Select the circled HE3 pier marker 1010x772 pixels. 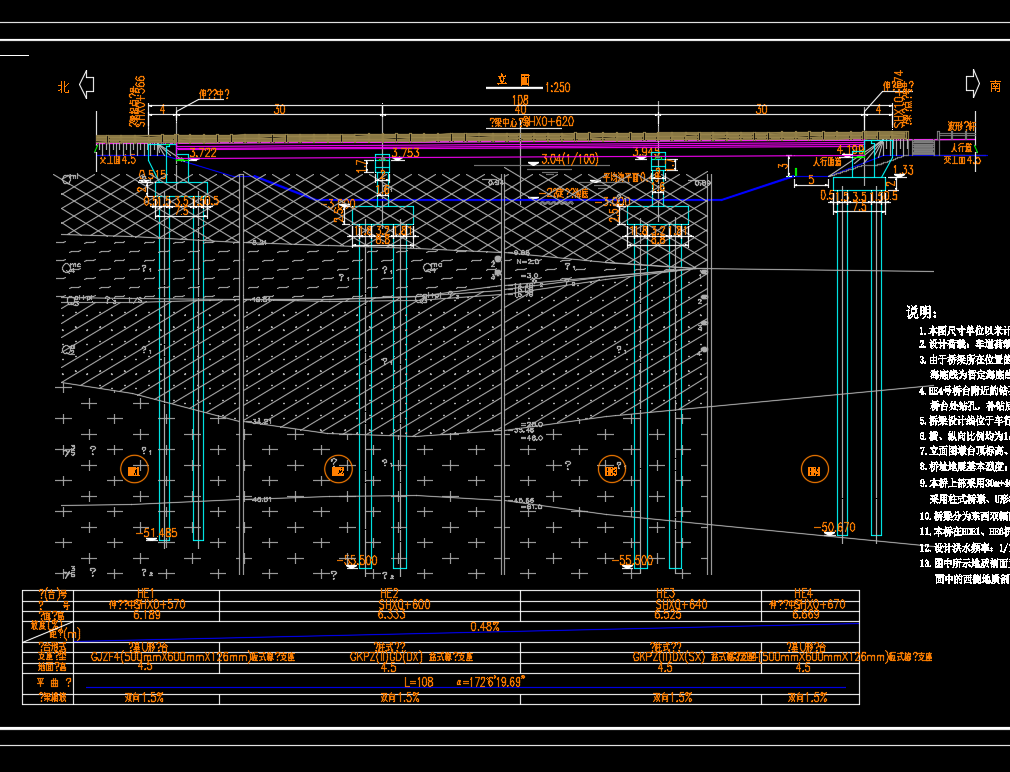pos(611,469)
